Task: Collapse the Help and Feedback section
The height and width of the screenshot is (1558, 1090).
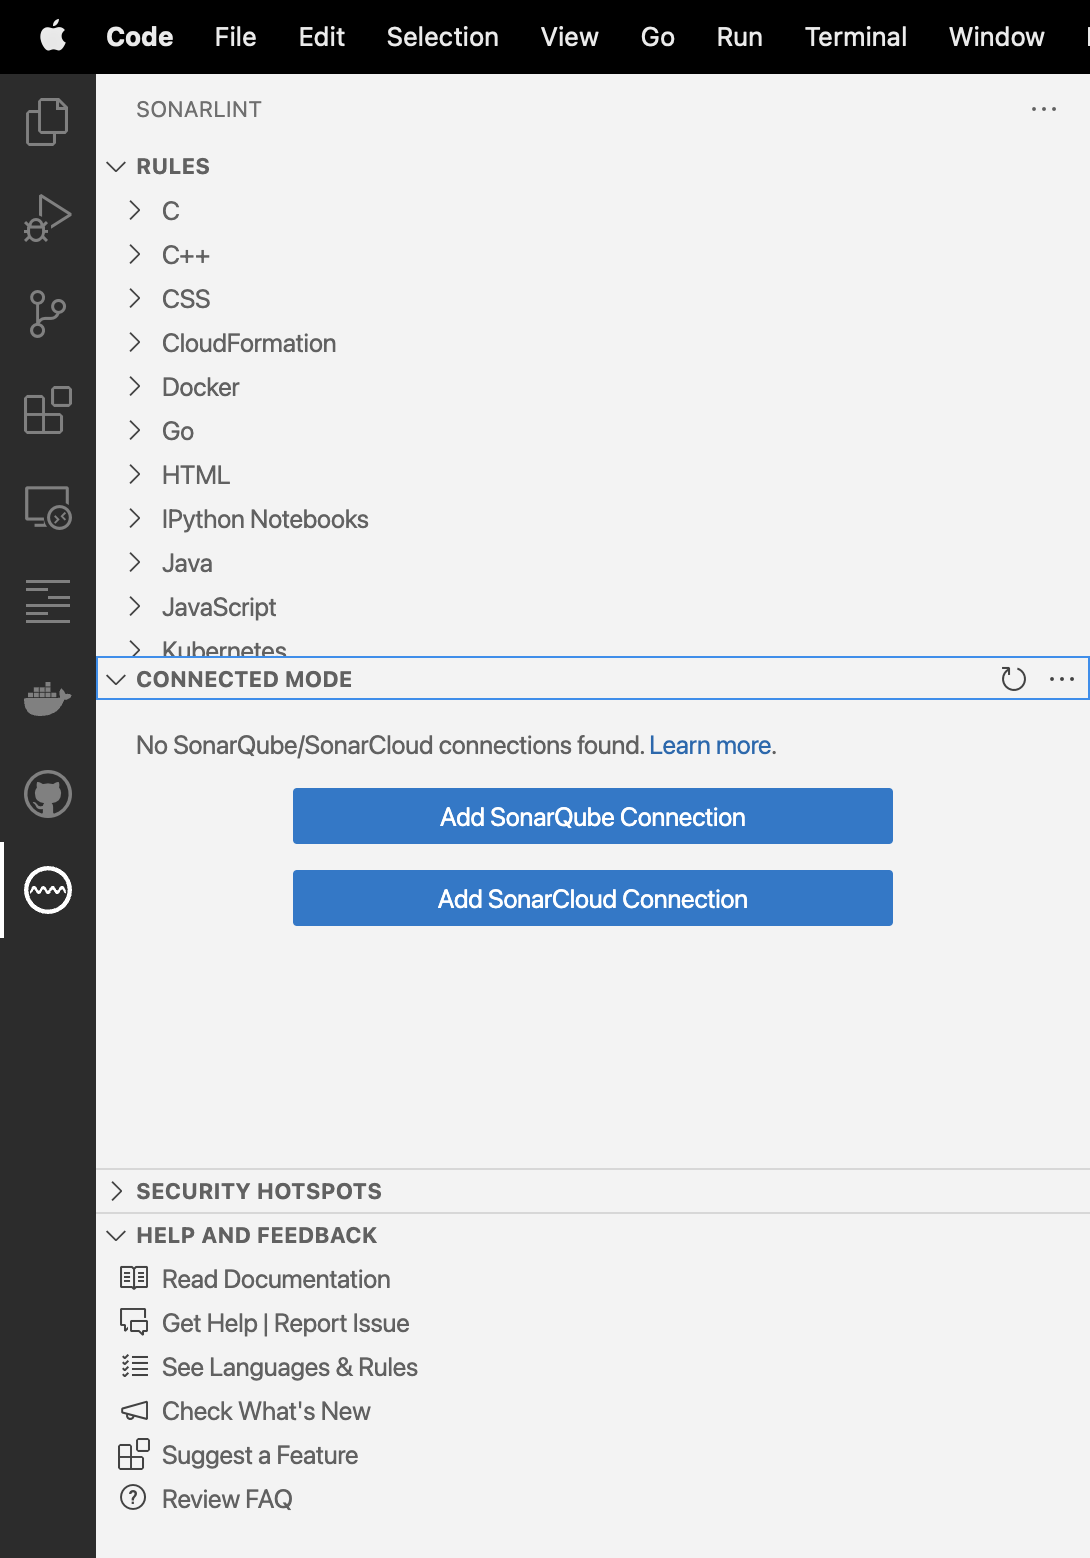Action: [116, 1235]
